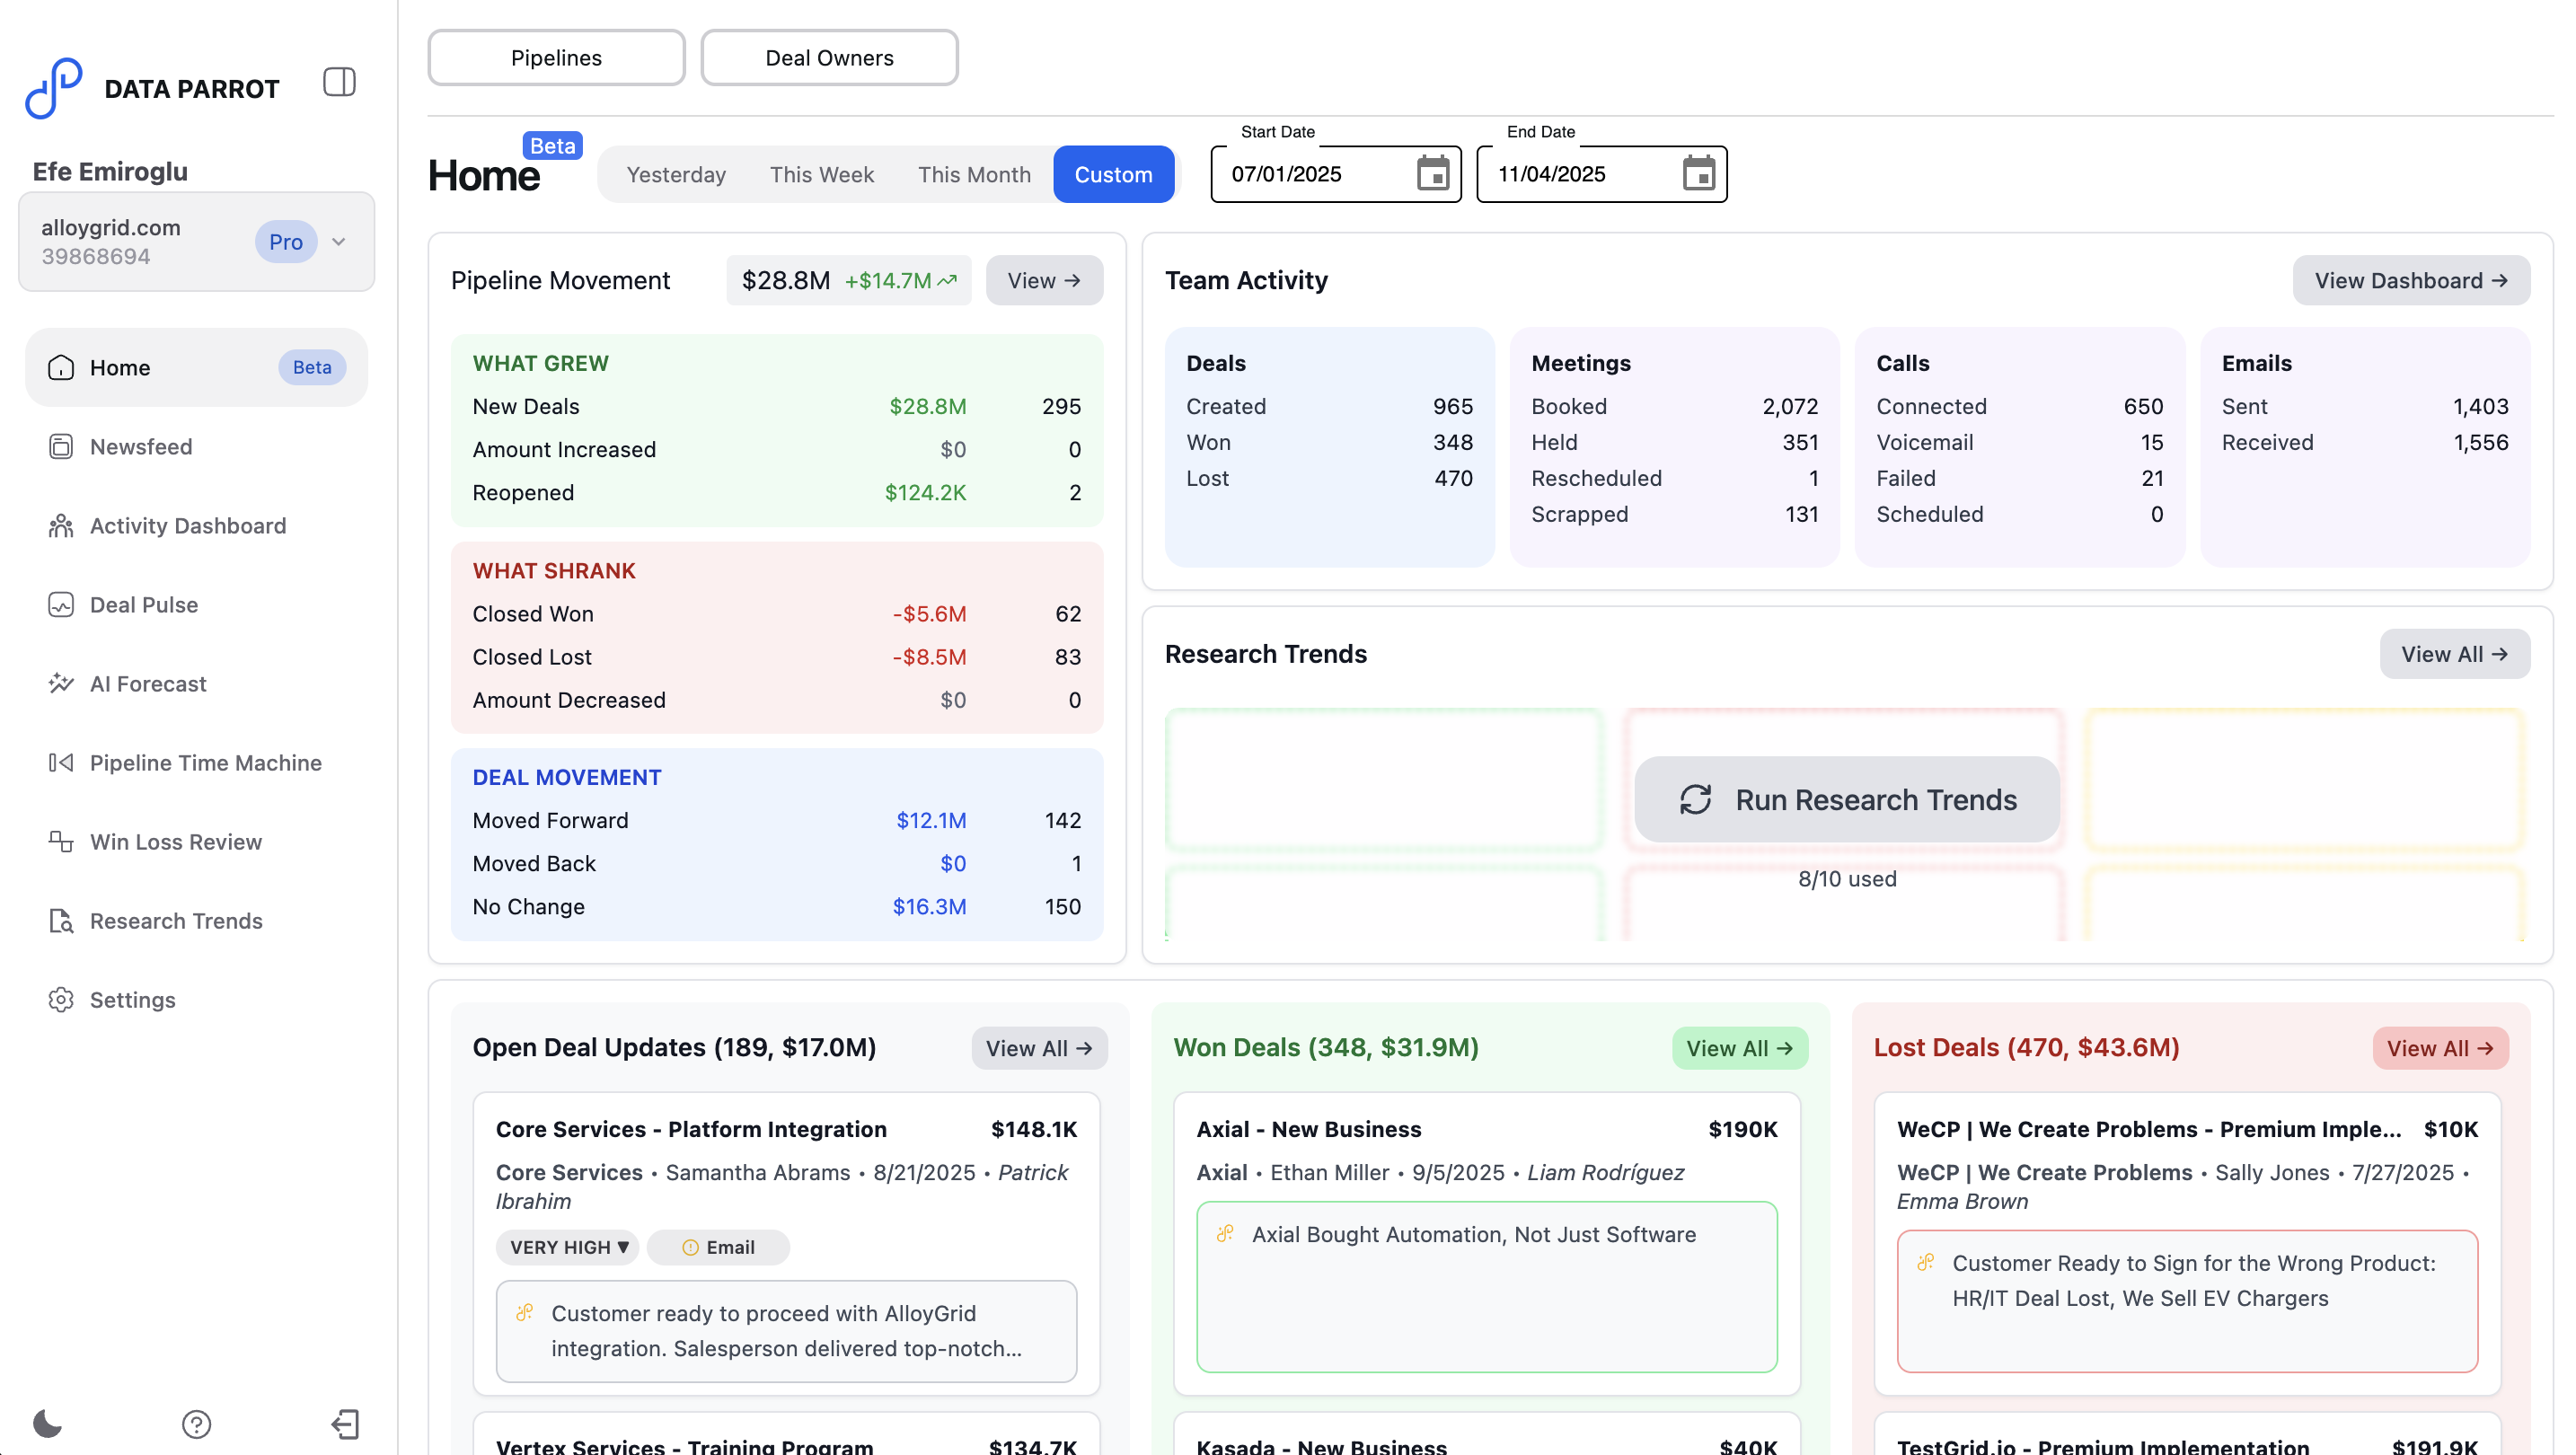Select the Email tag on deal card
Viewport: 2576px width, 1455px height.
pos(718,1247)
